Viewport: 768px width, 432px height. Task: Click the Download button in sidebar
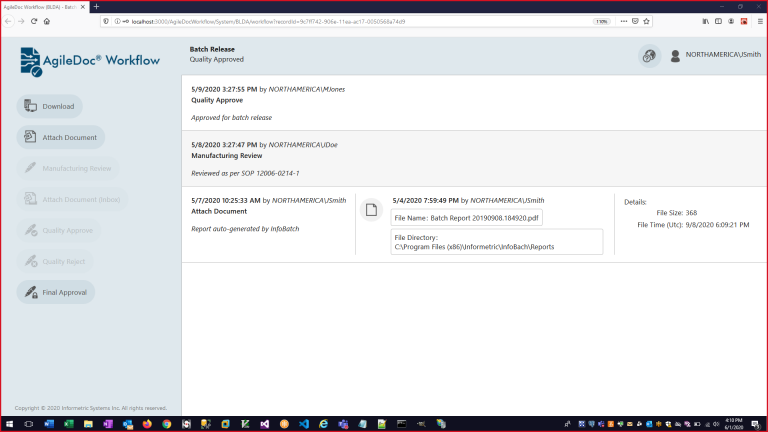point(49,106)
